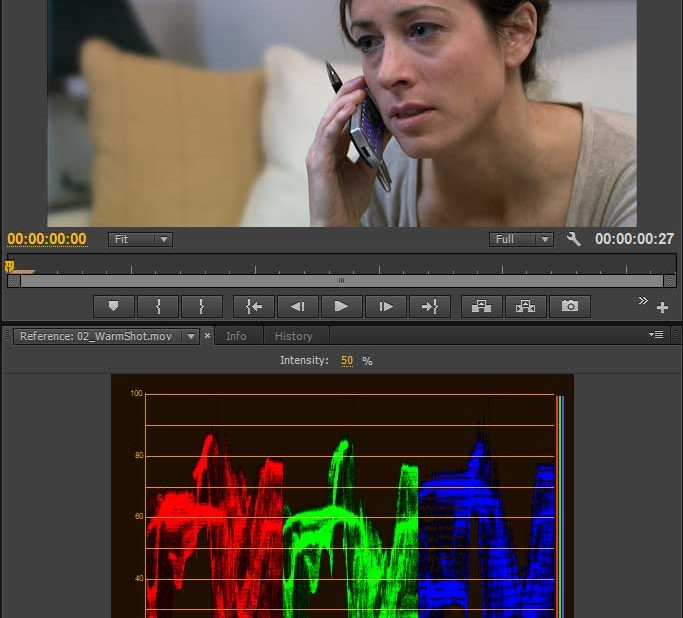
Task: Click the Add Marker button
Action: 114,307
